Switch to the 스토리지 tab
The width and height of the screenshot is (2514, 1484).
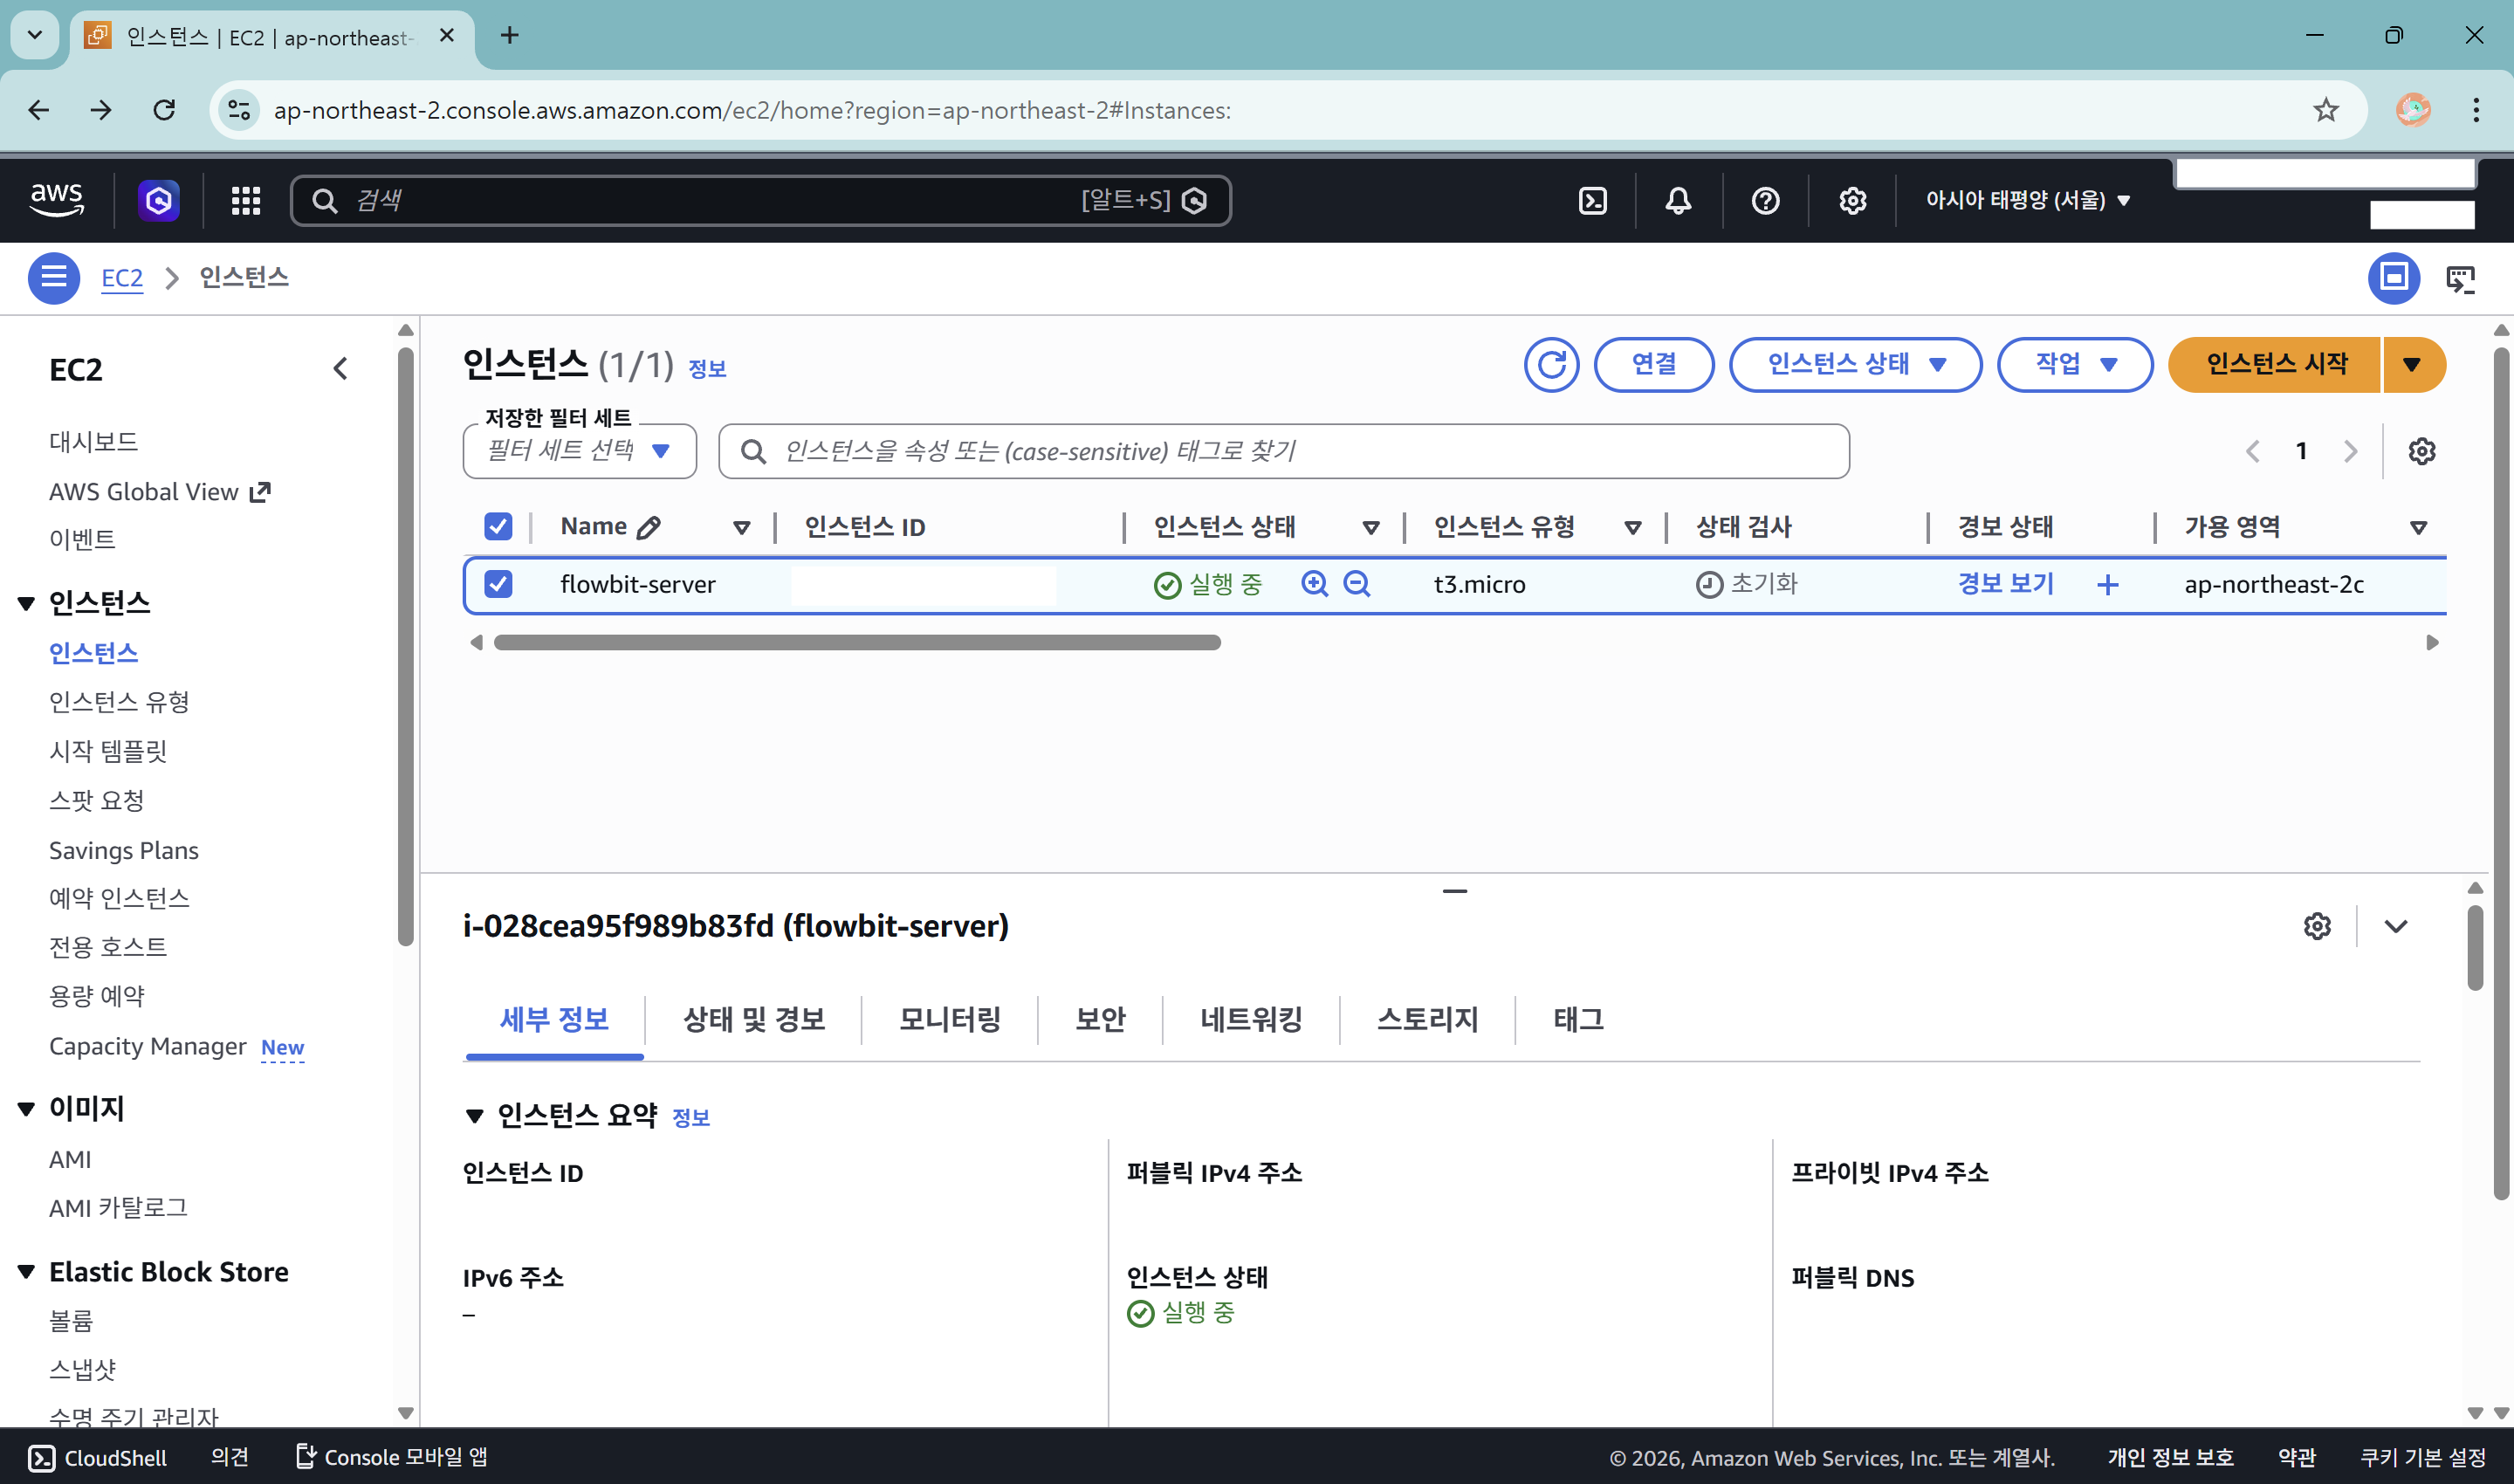(1427, 1020)
